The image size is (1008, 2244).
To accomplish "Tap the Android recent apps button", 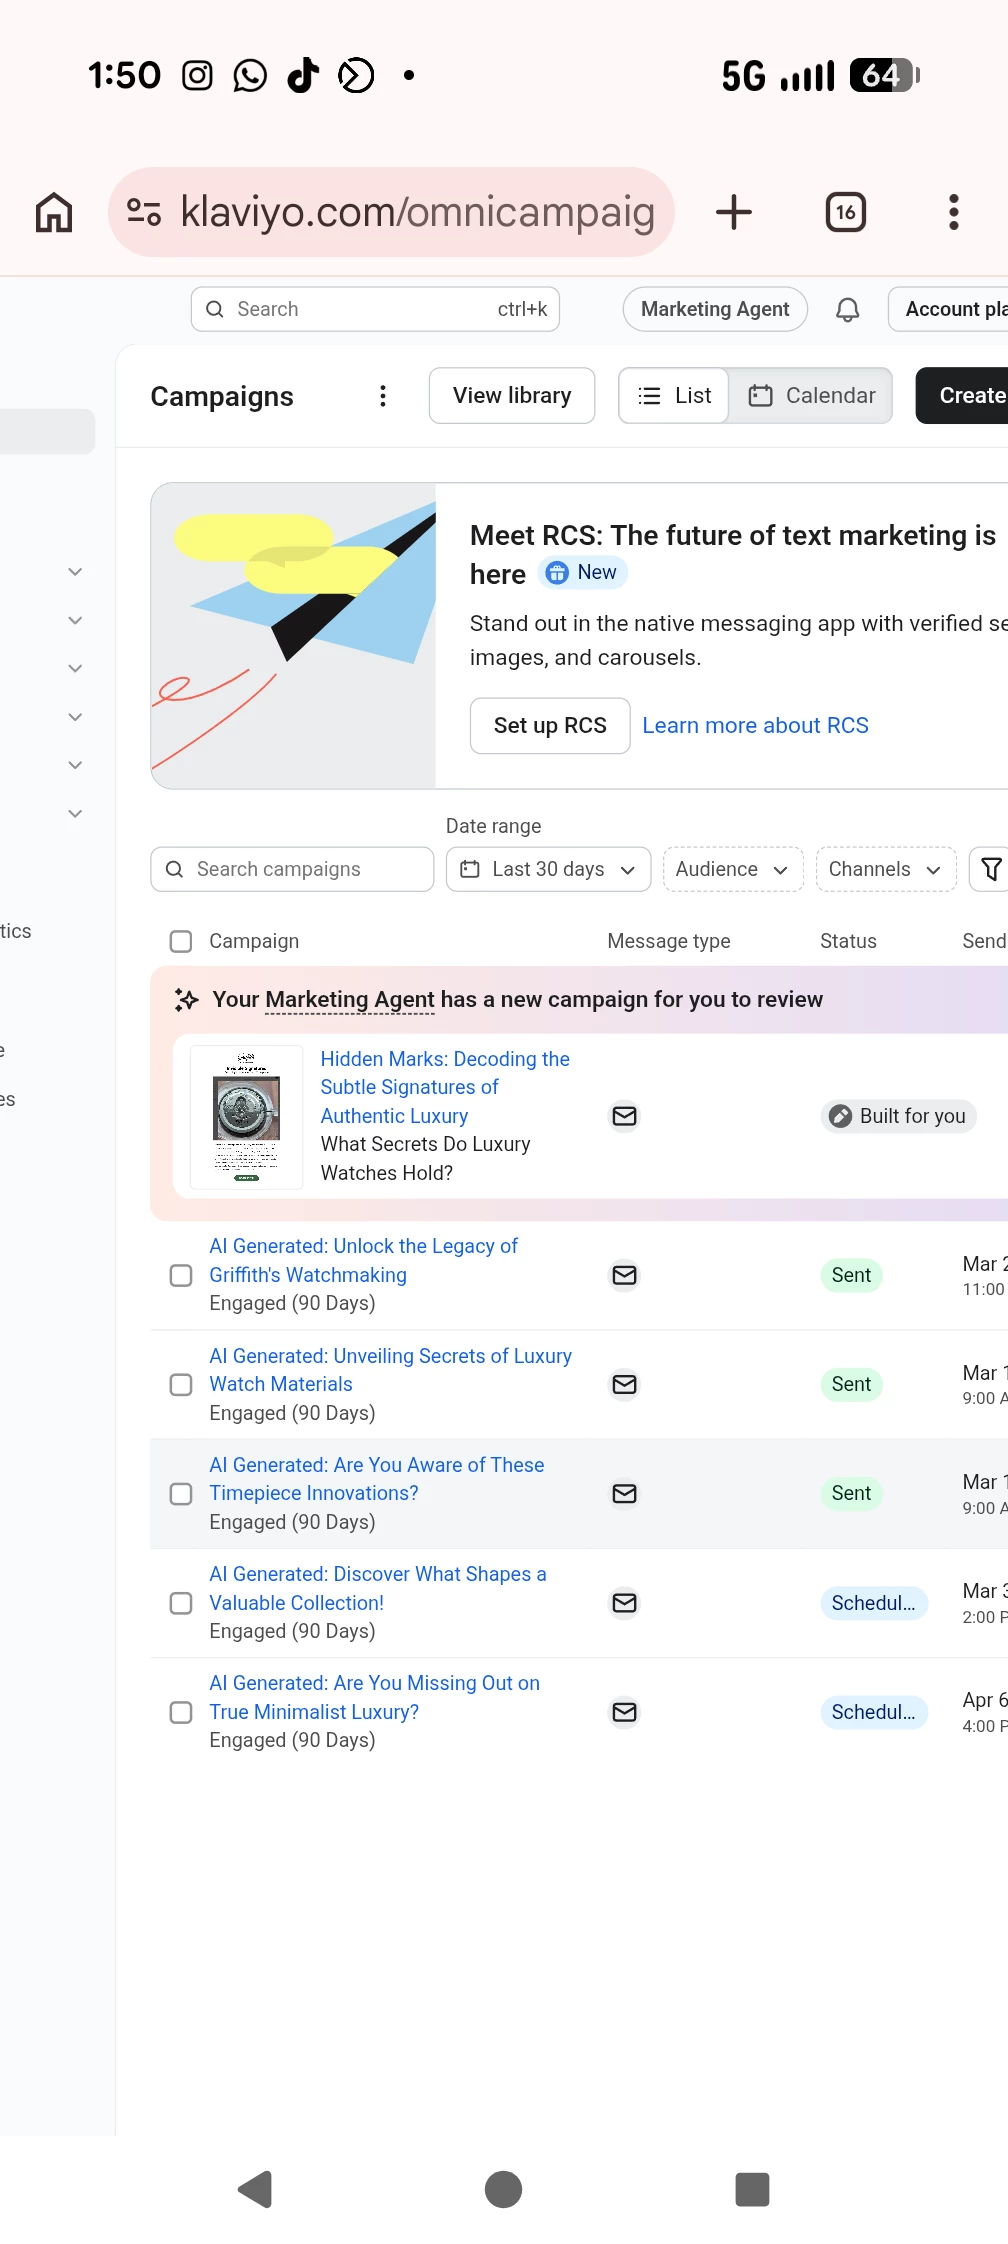I will point(752,2189).
